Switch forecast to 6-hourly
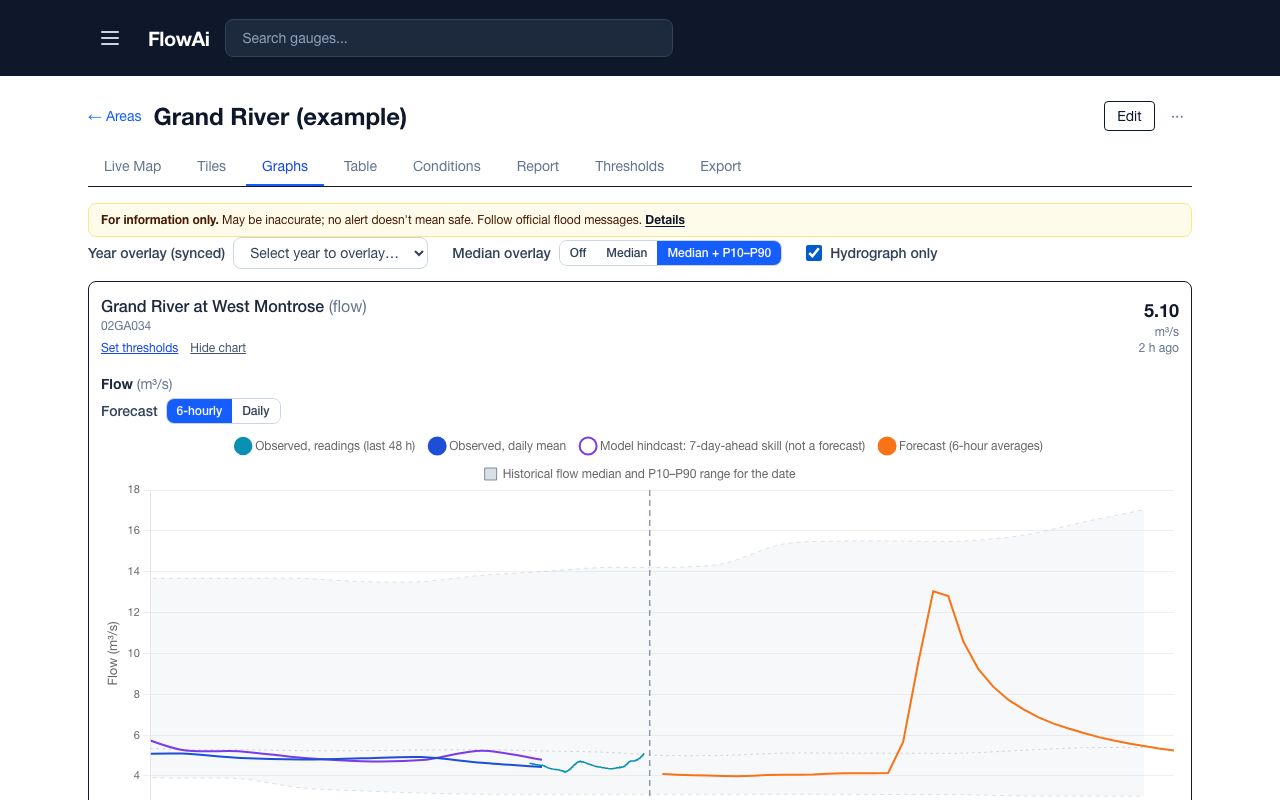This screenshot has height=800, width=1280. pos(199,411)
